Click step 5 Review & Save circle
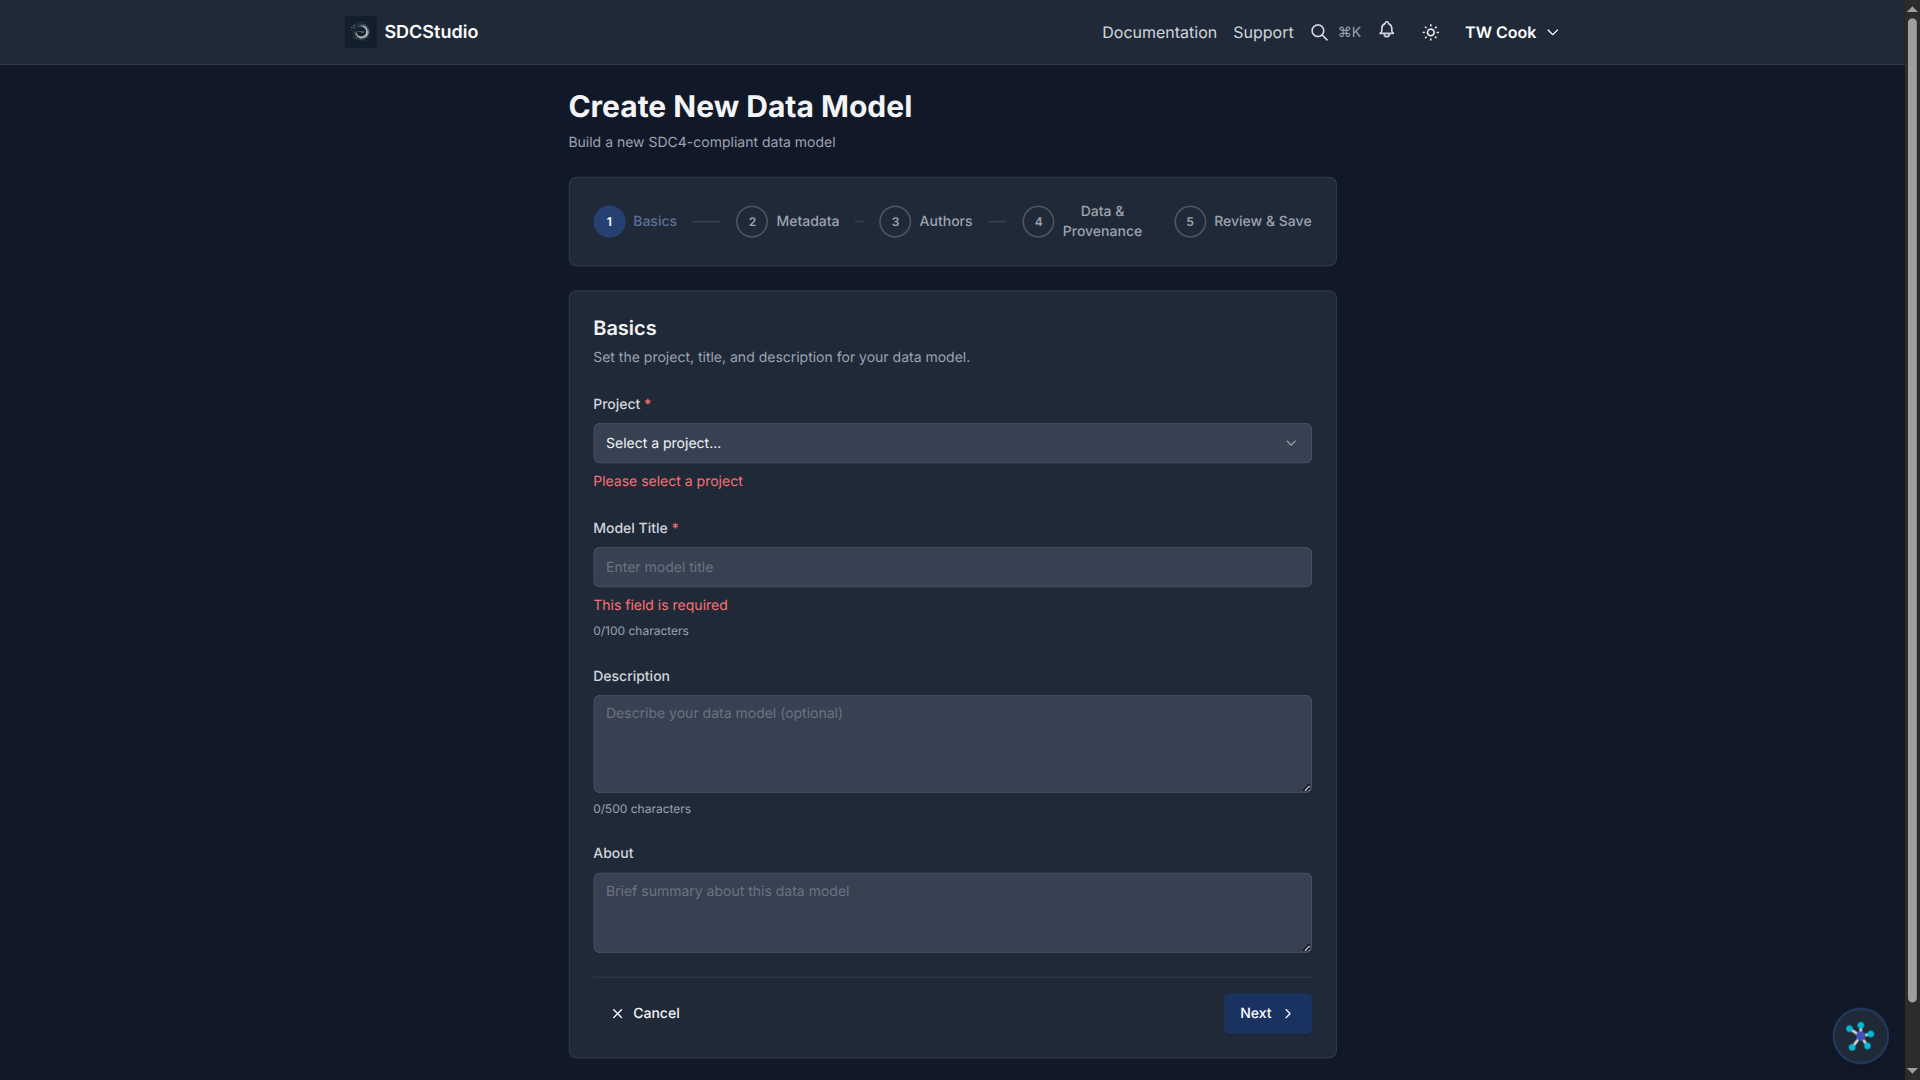Screen dimensions: 1920x1080 1189,221
